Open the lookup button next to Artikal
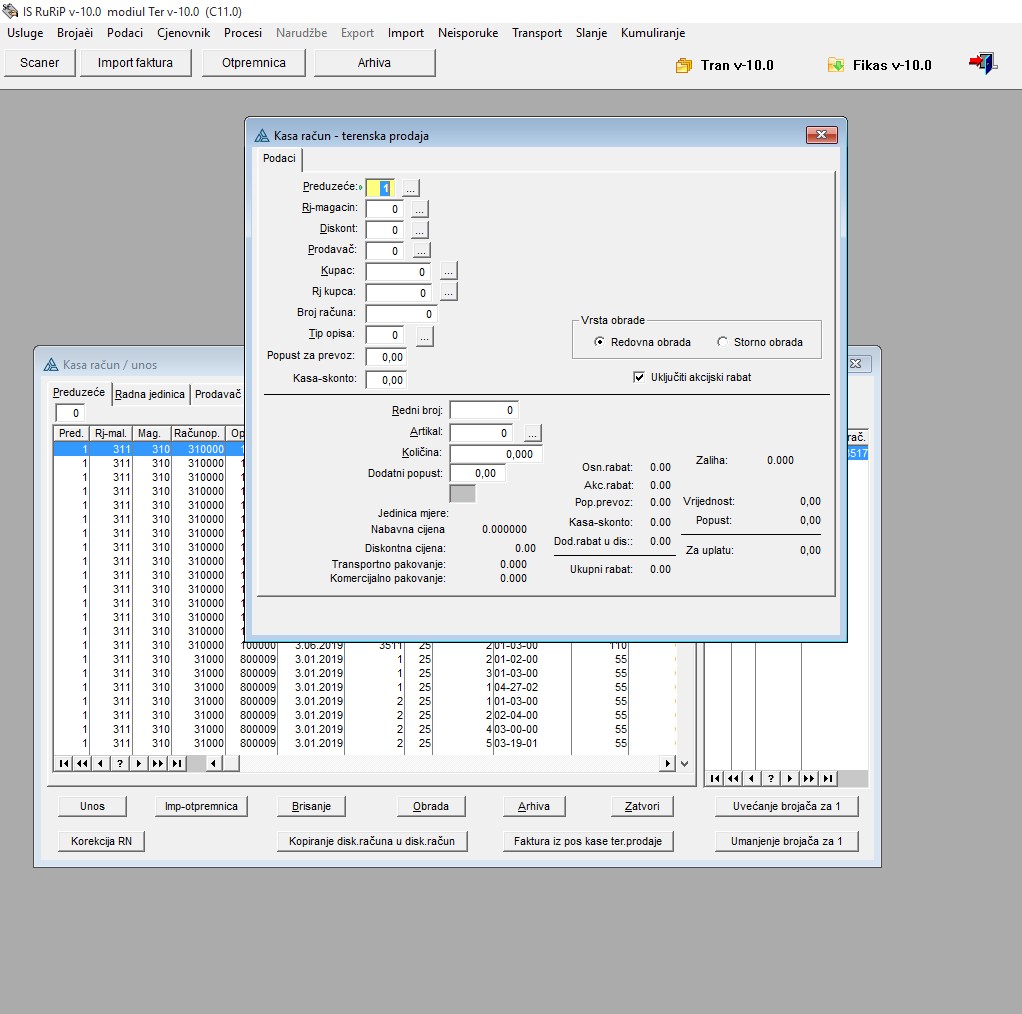The height and width of the screenshot is (1014, 1022). click(532, 433)
